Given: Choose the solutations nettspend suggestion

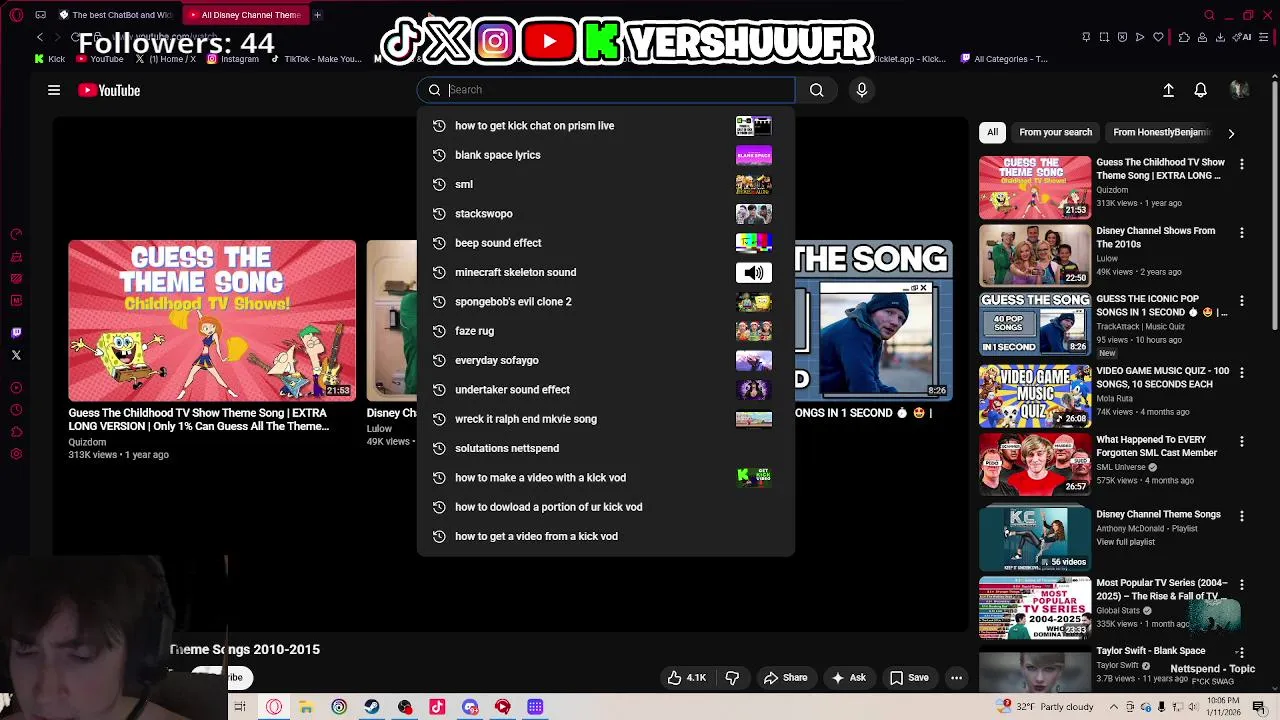Looking at the screenshot, I should (605, 448).
